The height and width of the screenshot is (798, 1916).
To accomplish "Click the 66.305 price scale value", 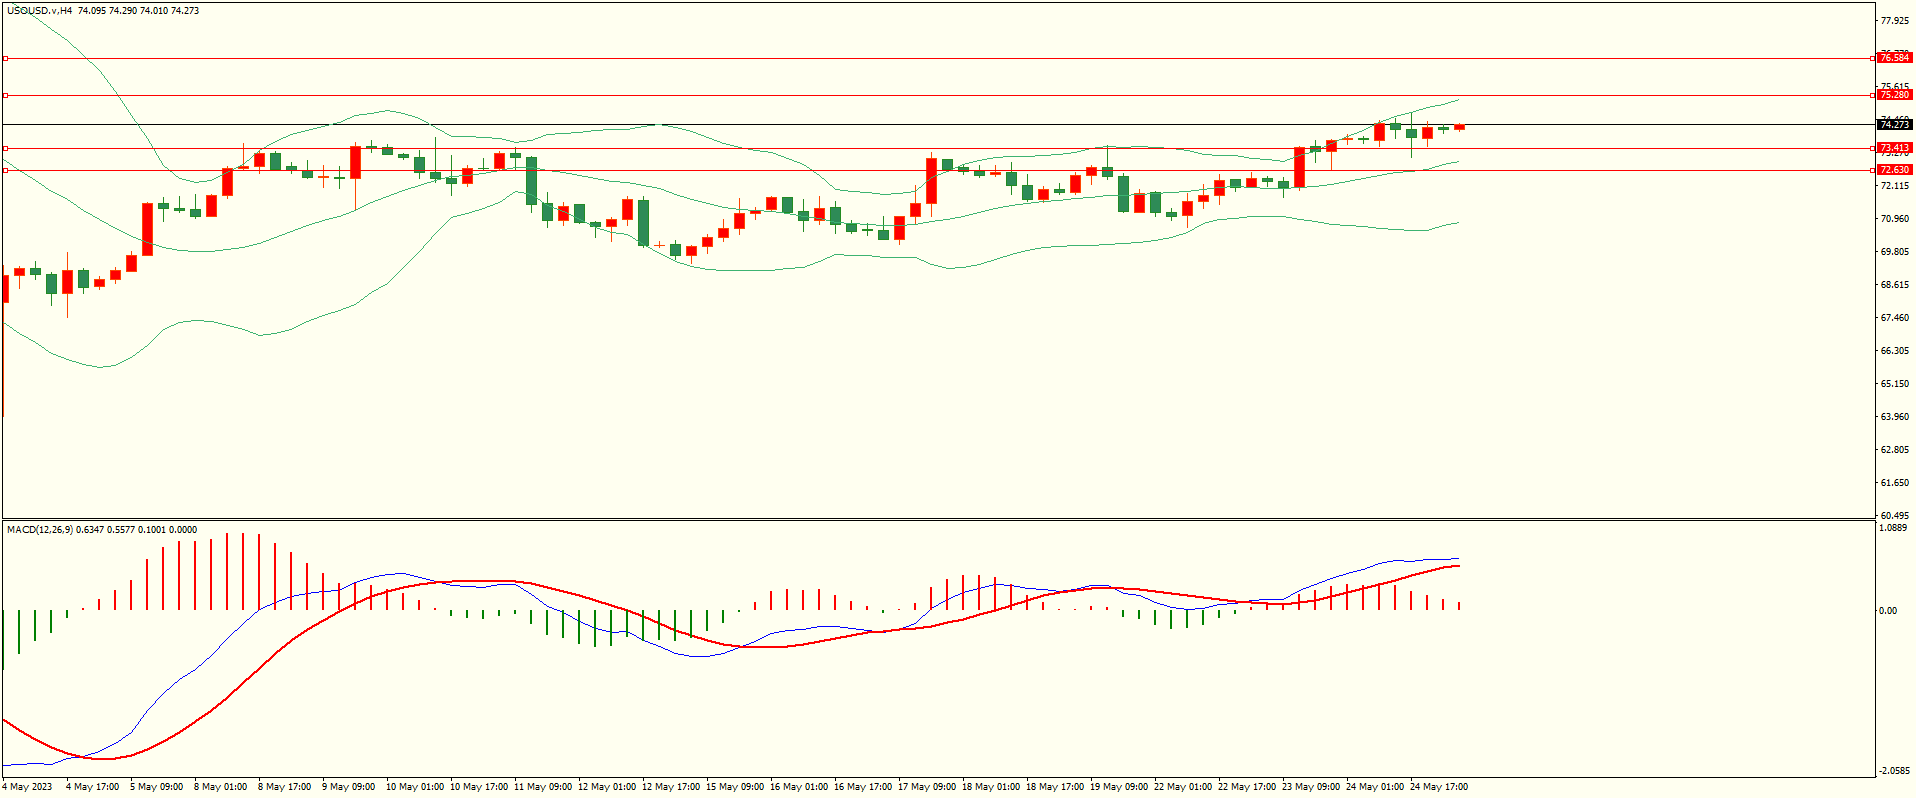I will (1894, 351).
